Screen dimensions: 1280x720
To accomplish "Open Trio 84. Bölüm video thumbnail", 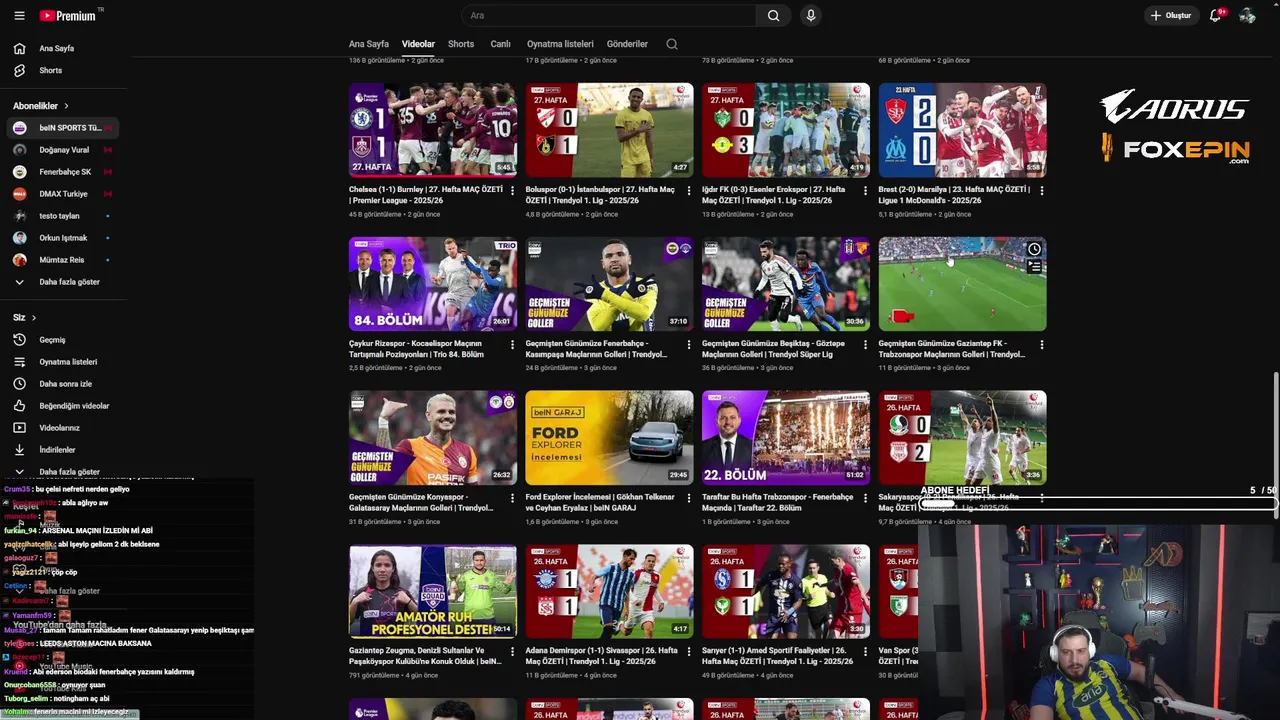I will tap(433, 284).
